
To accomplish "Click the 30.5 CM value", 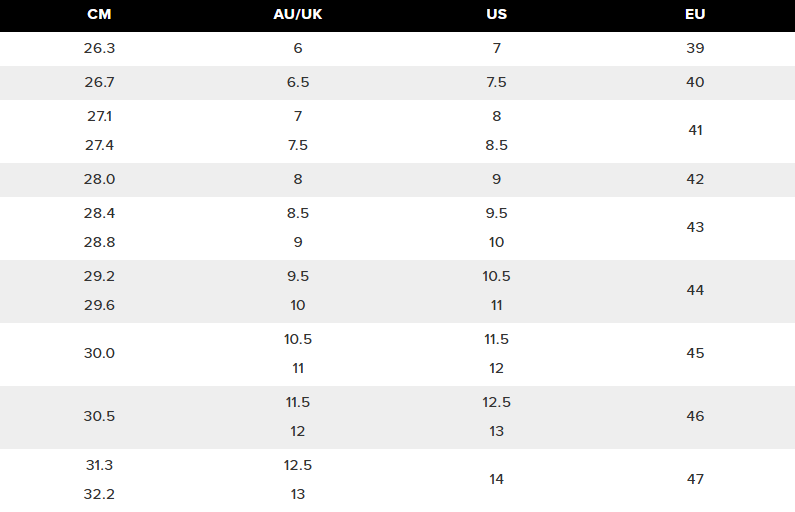I will tap(99, 416).
